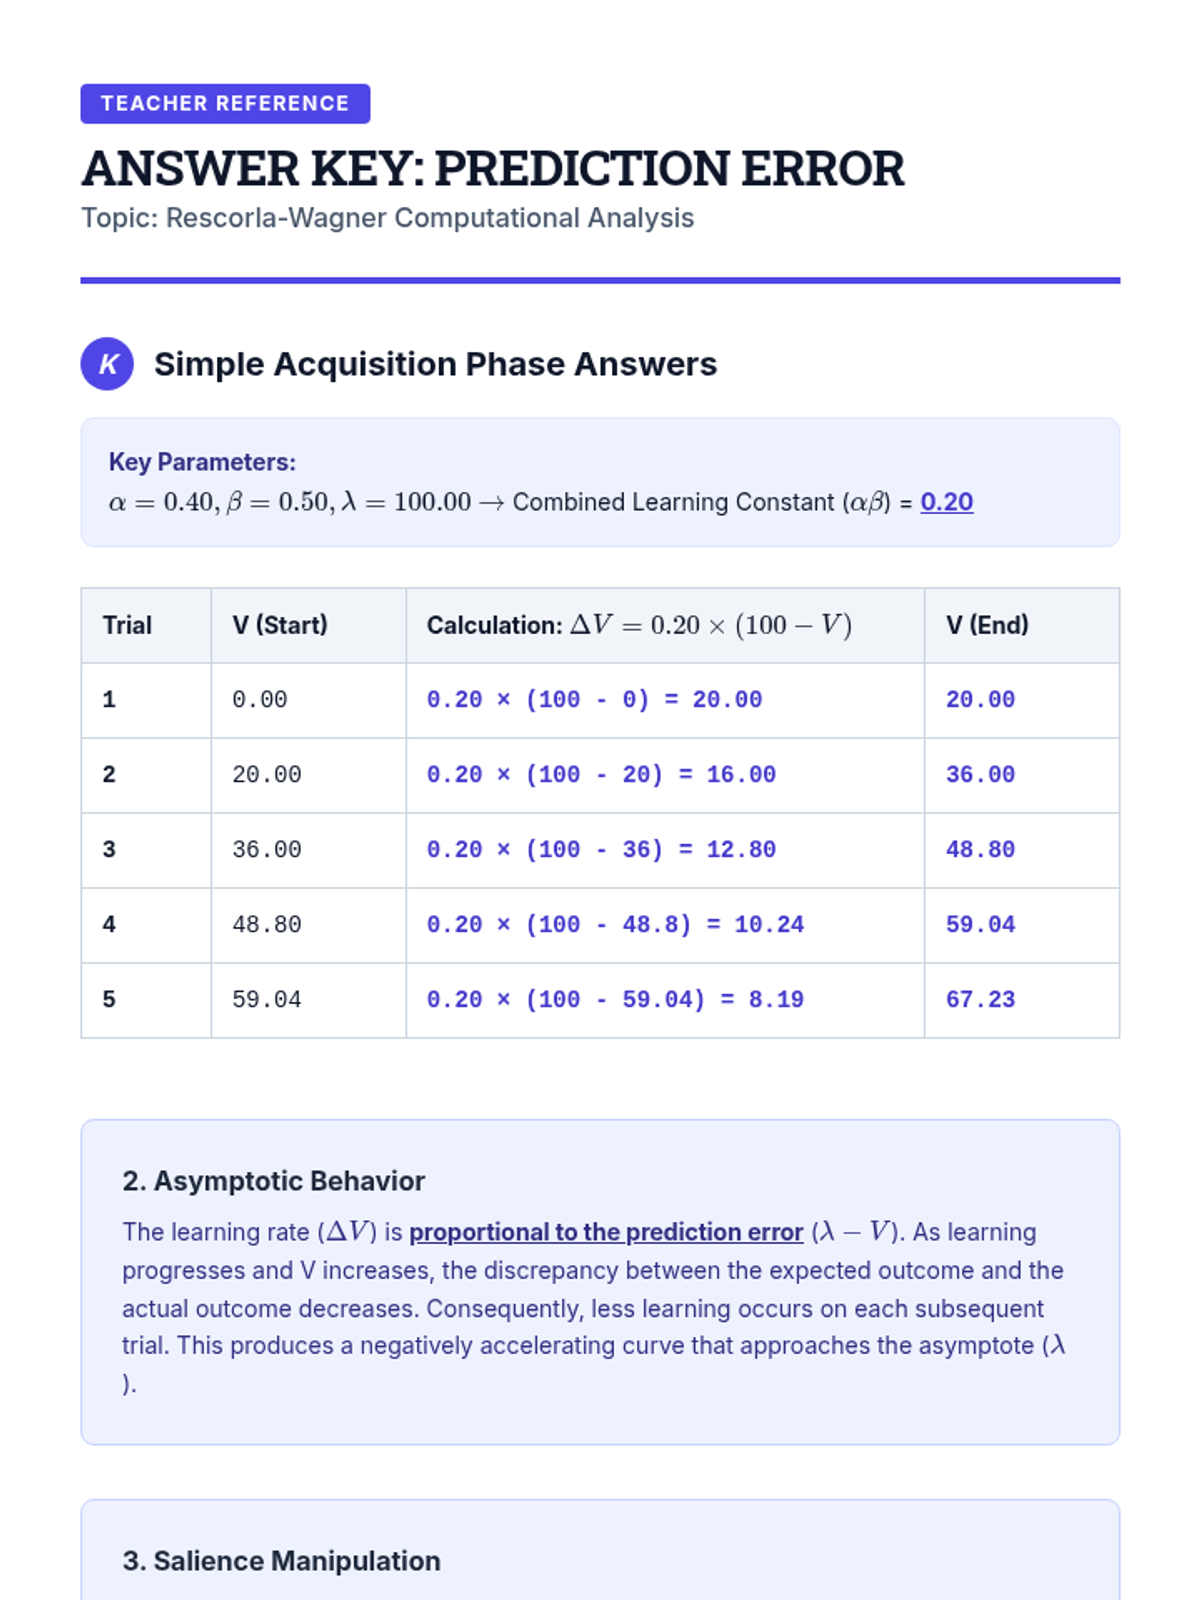Select the Rescorla-Wagner topic subtitle

pos(387,218)
